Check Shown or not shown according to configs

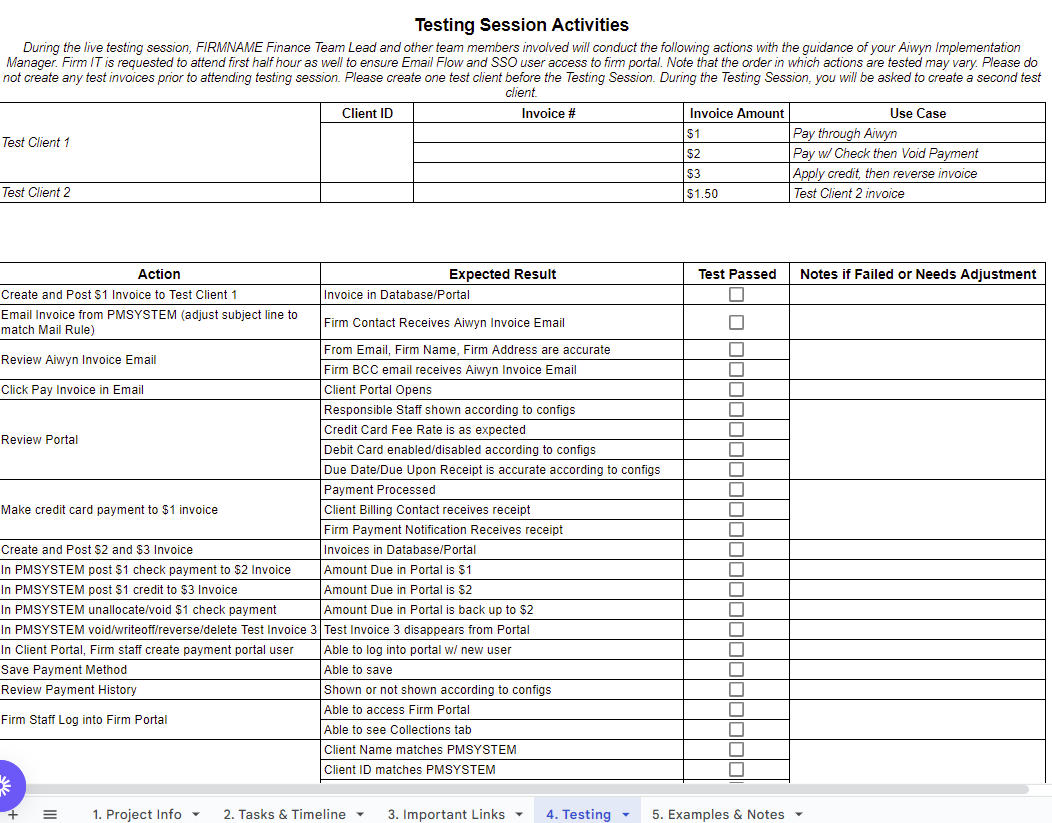(x=736, y=690)
